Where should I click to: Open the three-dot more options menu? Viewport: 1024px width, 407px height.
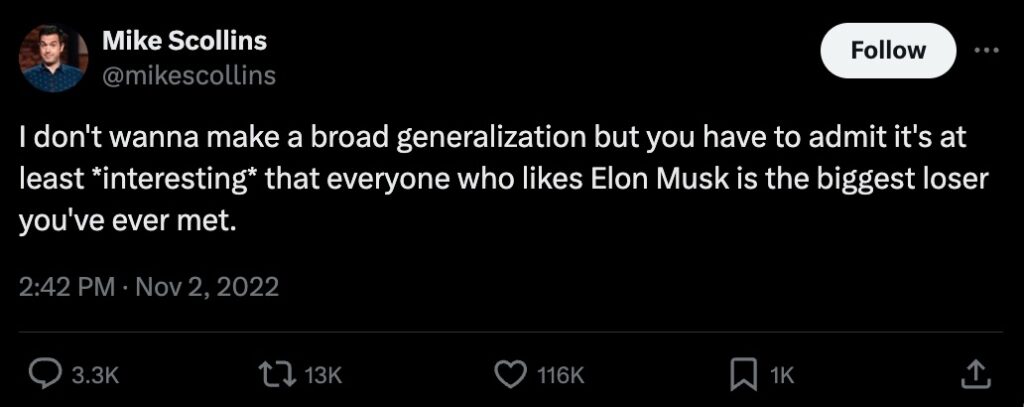[x=987, y=51]
